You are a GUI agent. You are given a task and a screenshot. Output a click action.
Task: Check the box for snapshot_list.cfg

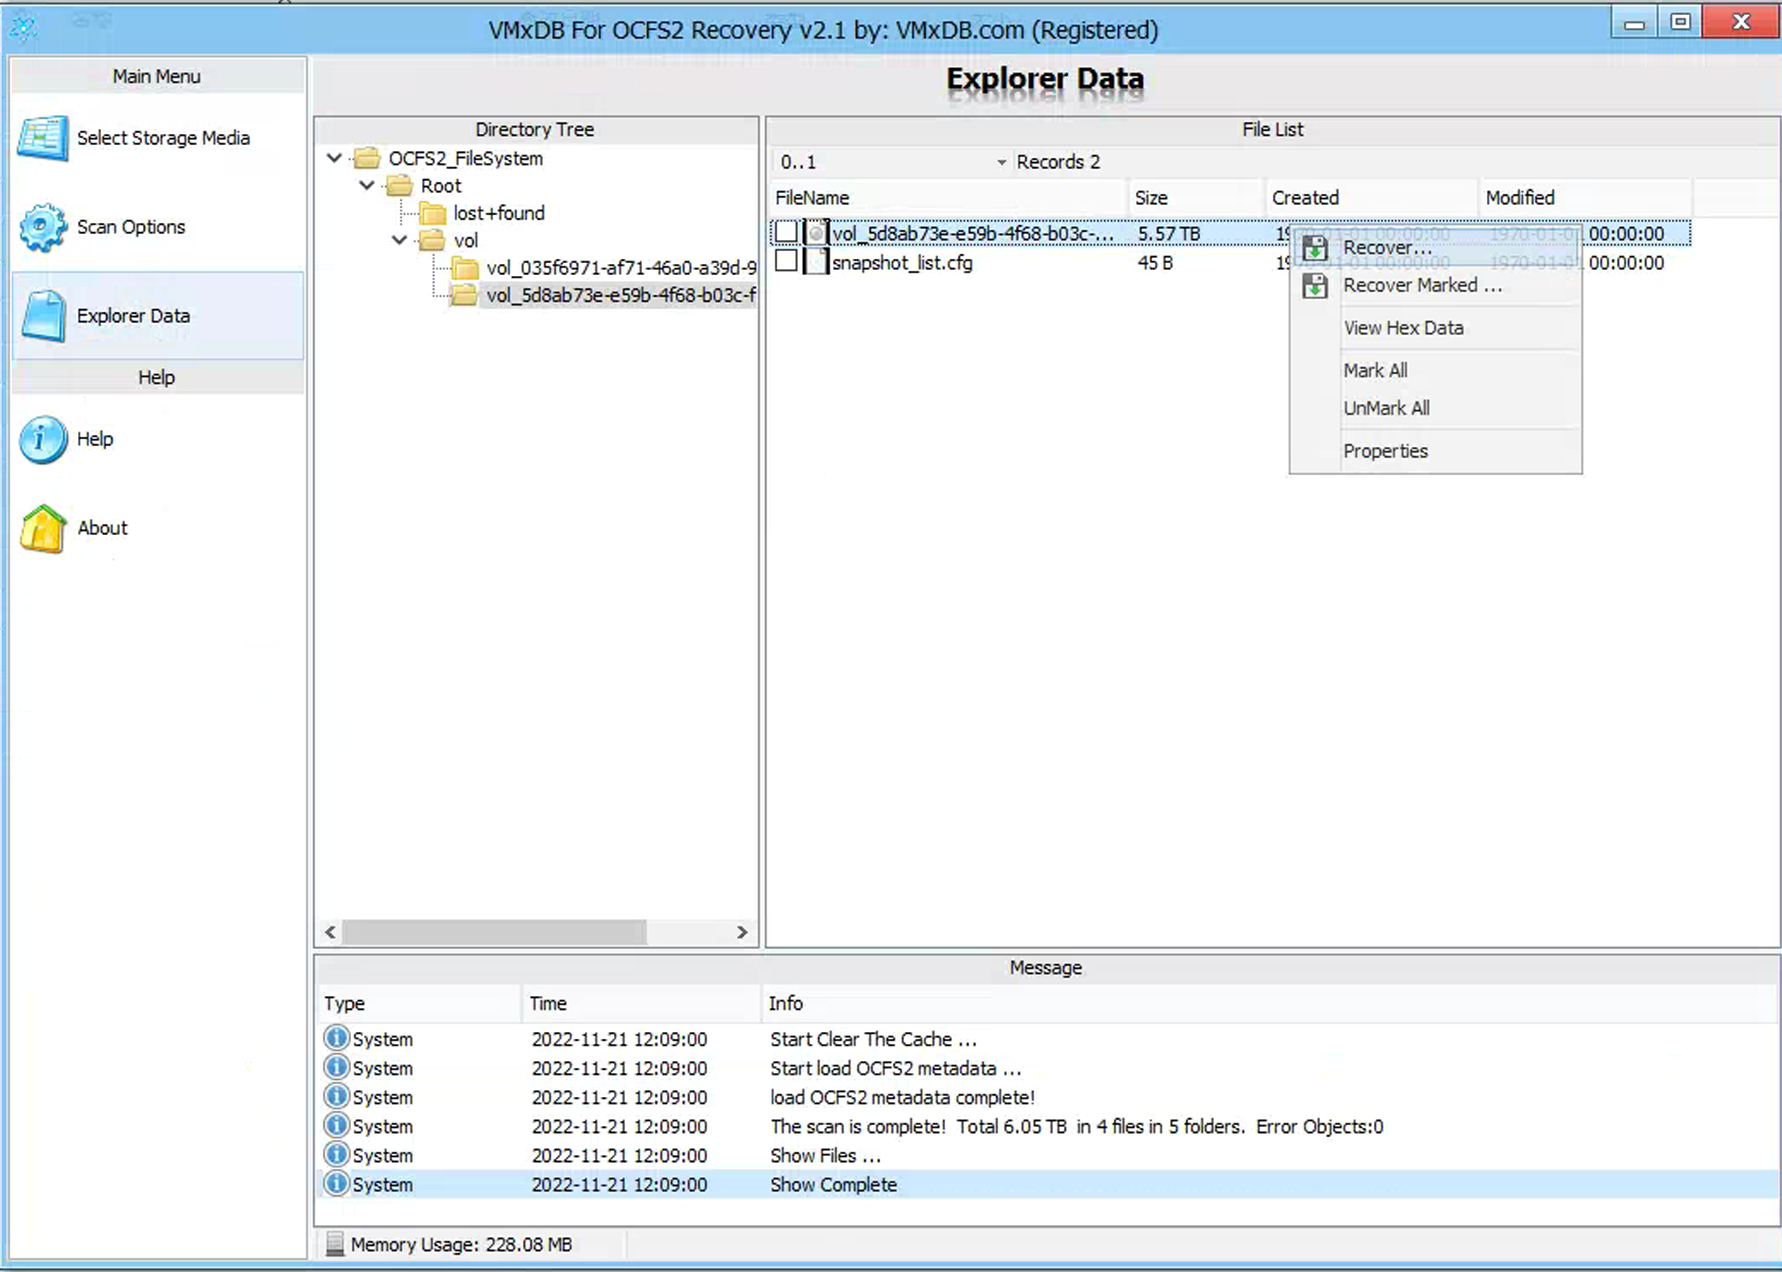[x=787, y=261]
